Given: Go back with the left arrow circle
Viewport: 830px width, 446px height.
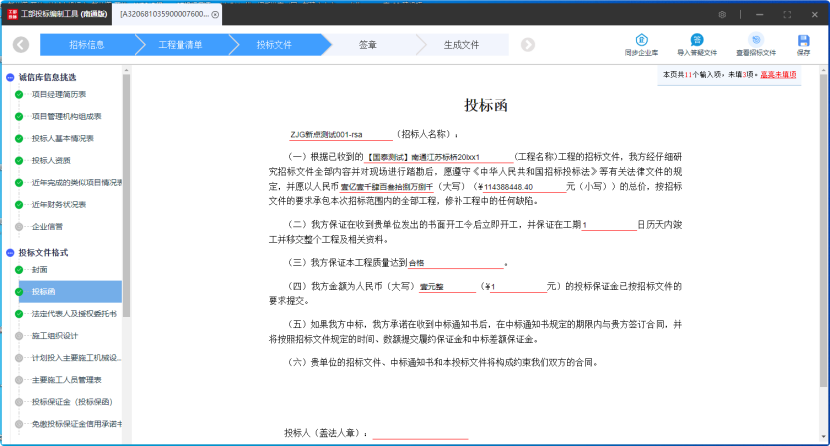Looking at the screenshot, I should [x=21, y=45].
